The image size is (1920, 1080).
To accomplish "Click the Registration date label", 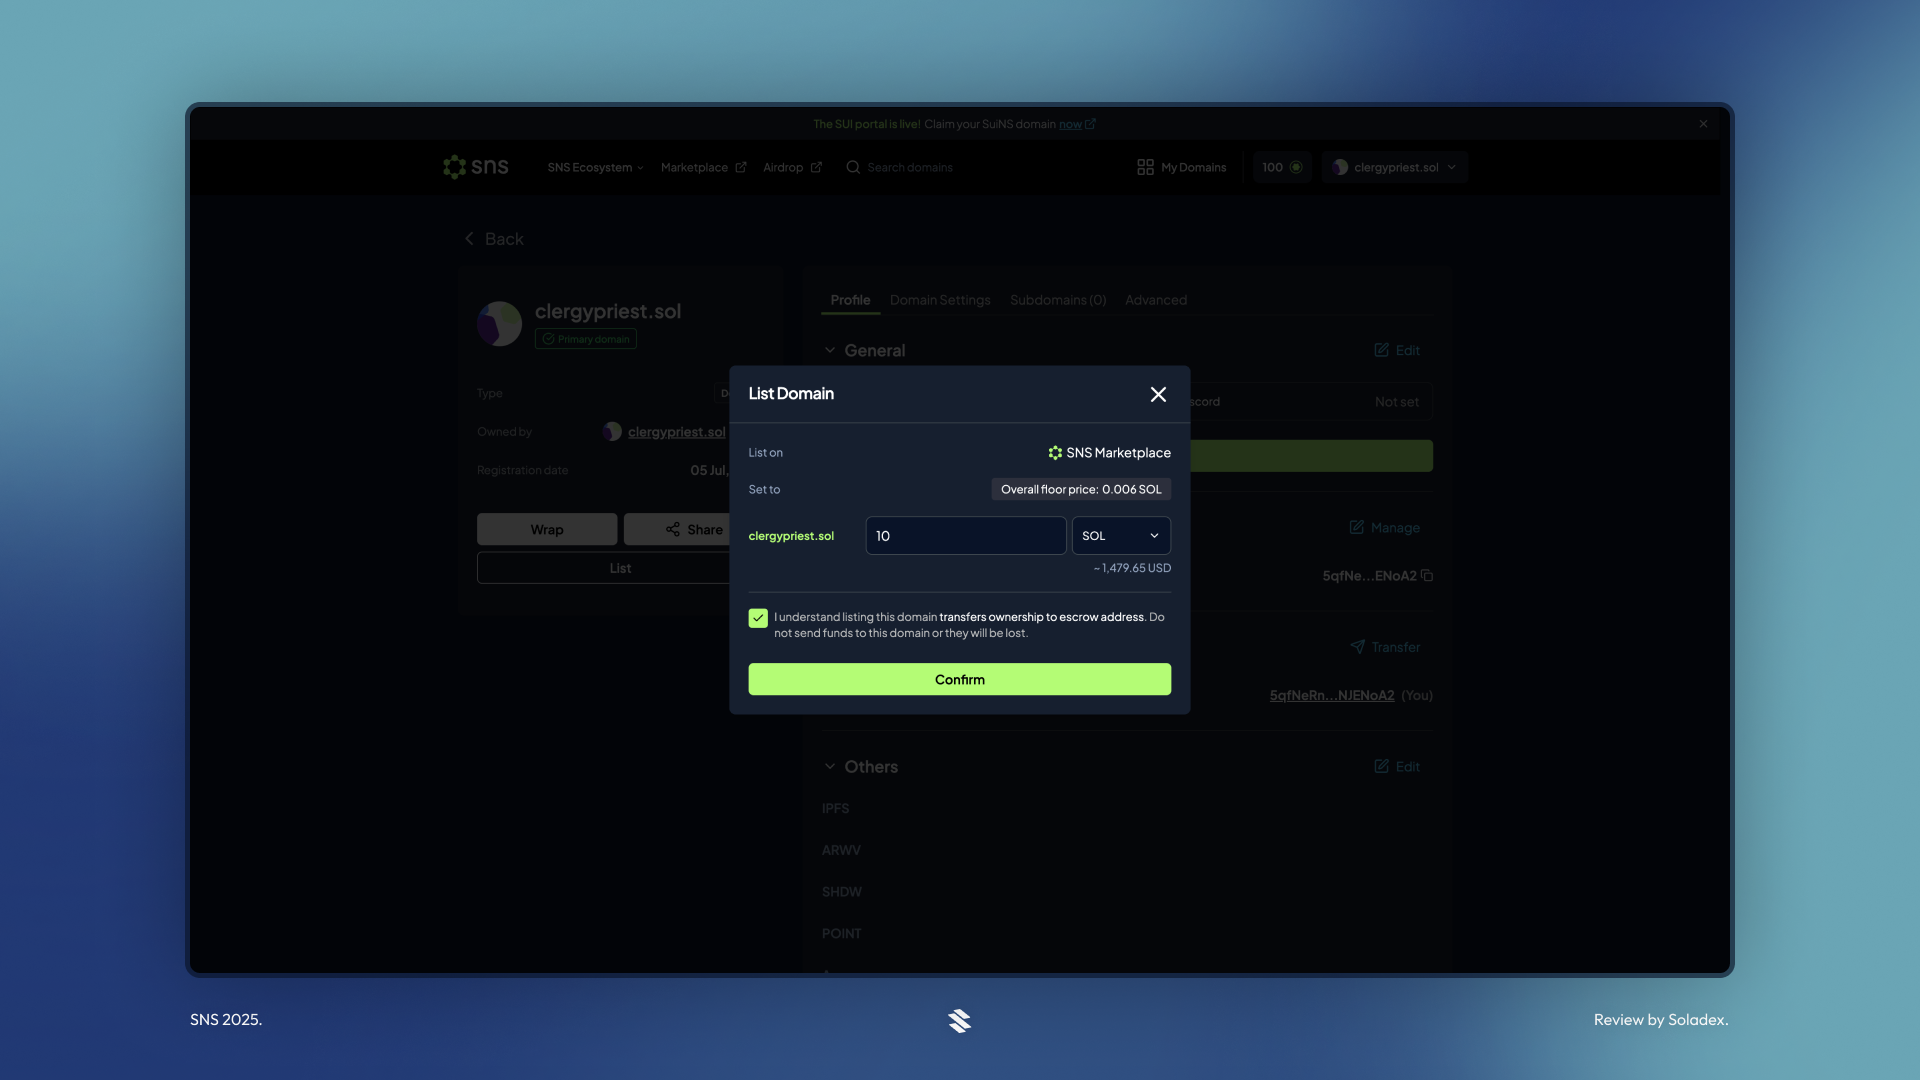I will [x=522, y=471].
